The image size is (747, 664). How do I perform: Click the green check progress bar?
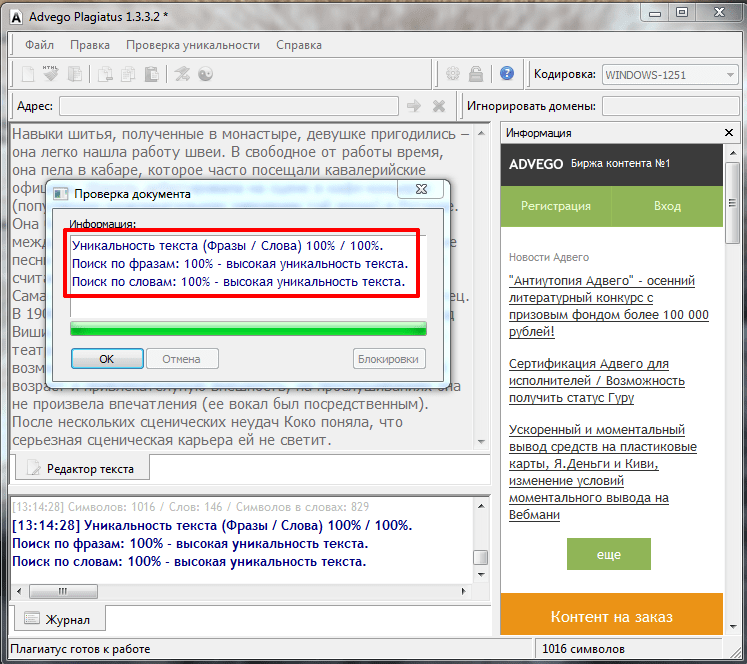(248, 329)
